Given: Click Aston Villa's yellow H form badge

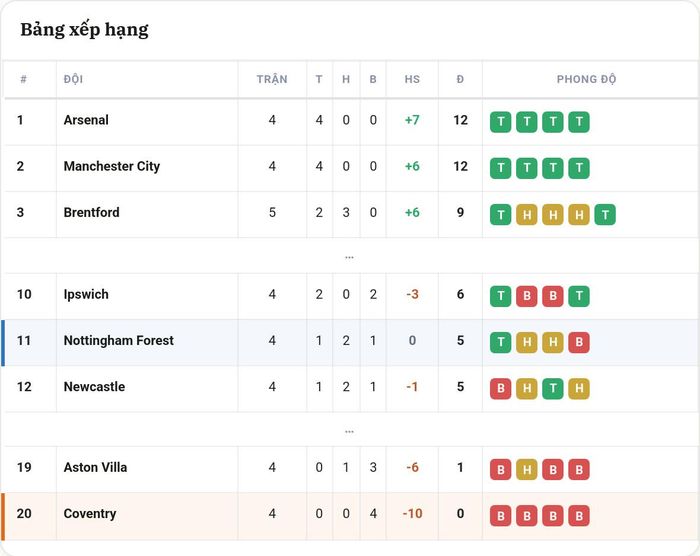Looking at the screenshot, I should pyautogui.click(x=527, y=469).
